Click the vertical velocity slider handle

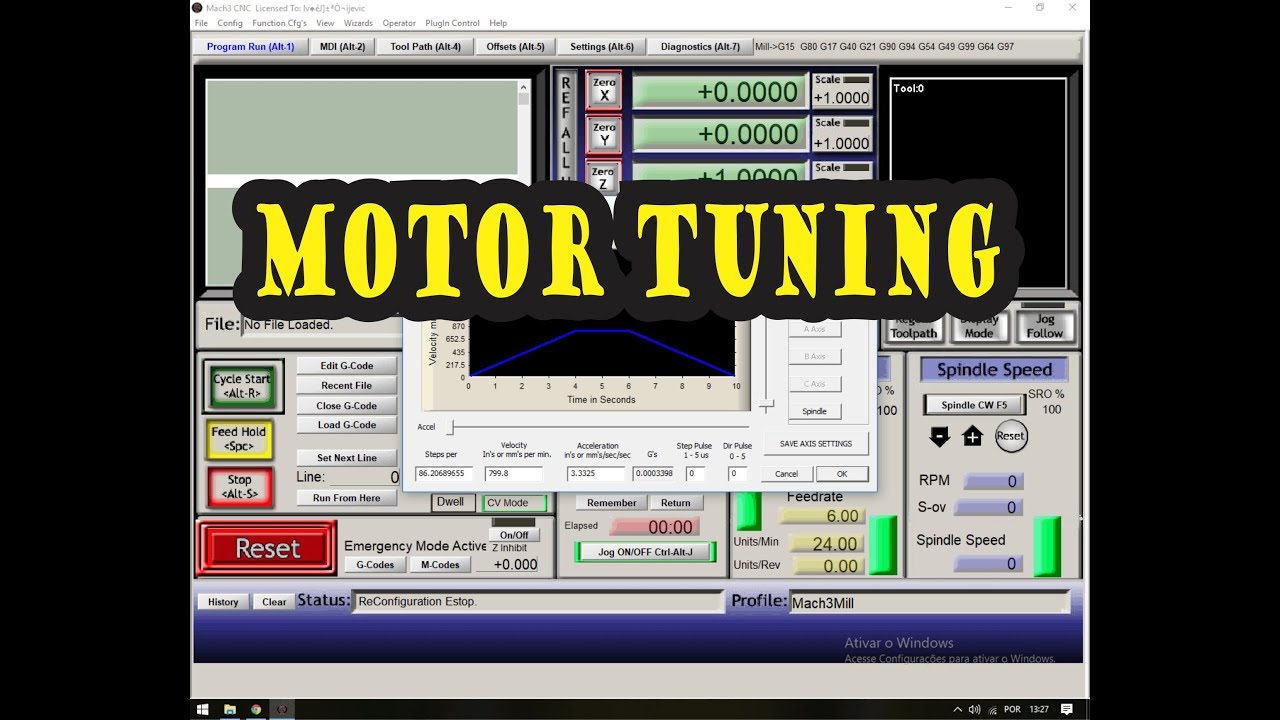pos(767,406)
